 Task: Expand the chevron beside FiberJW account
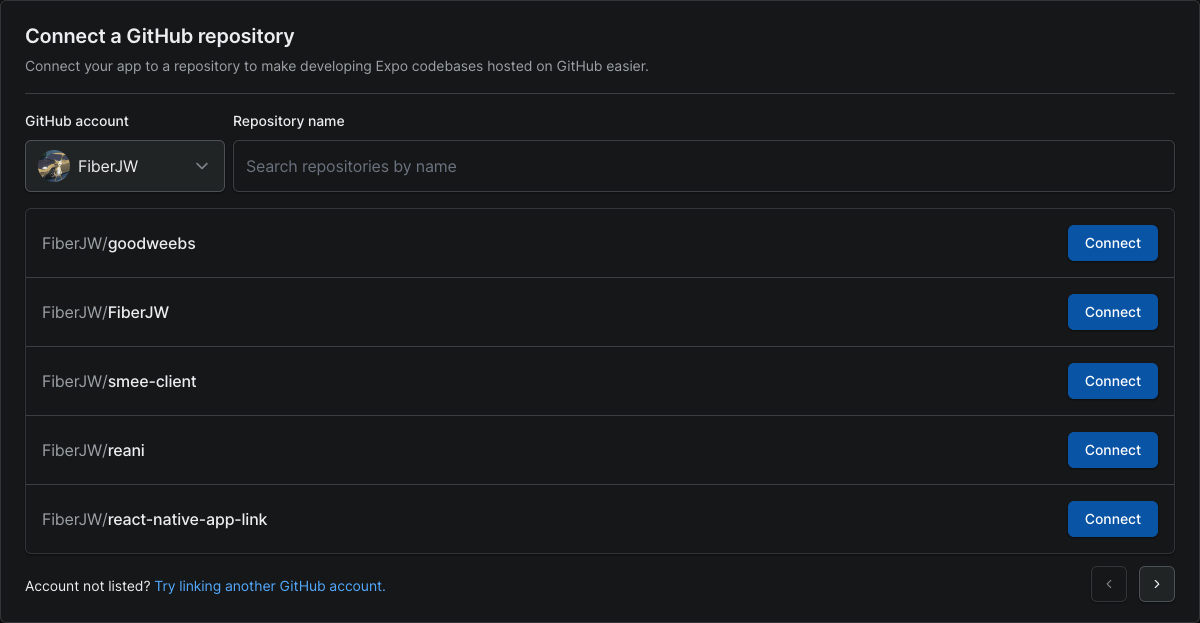[x=201, y=166]
